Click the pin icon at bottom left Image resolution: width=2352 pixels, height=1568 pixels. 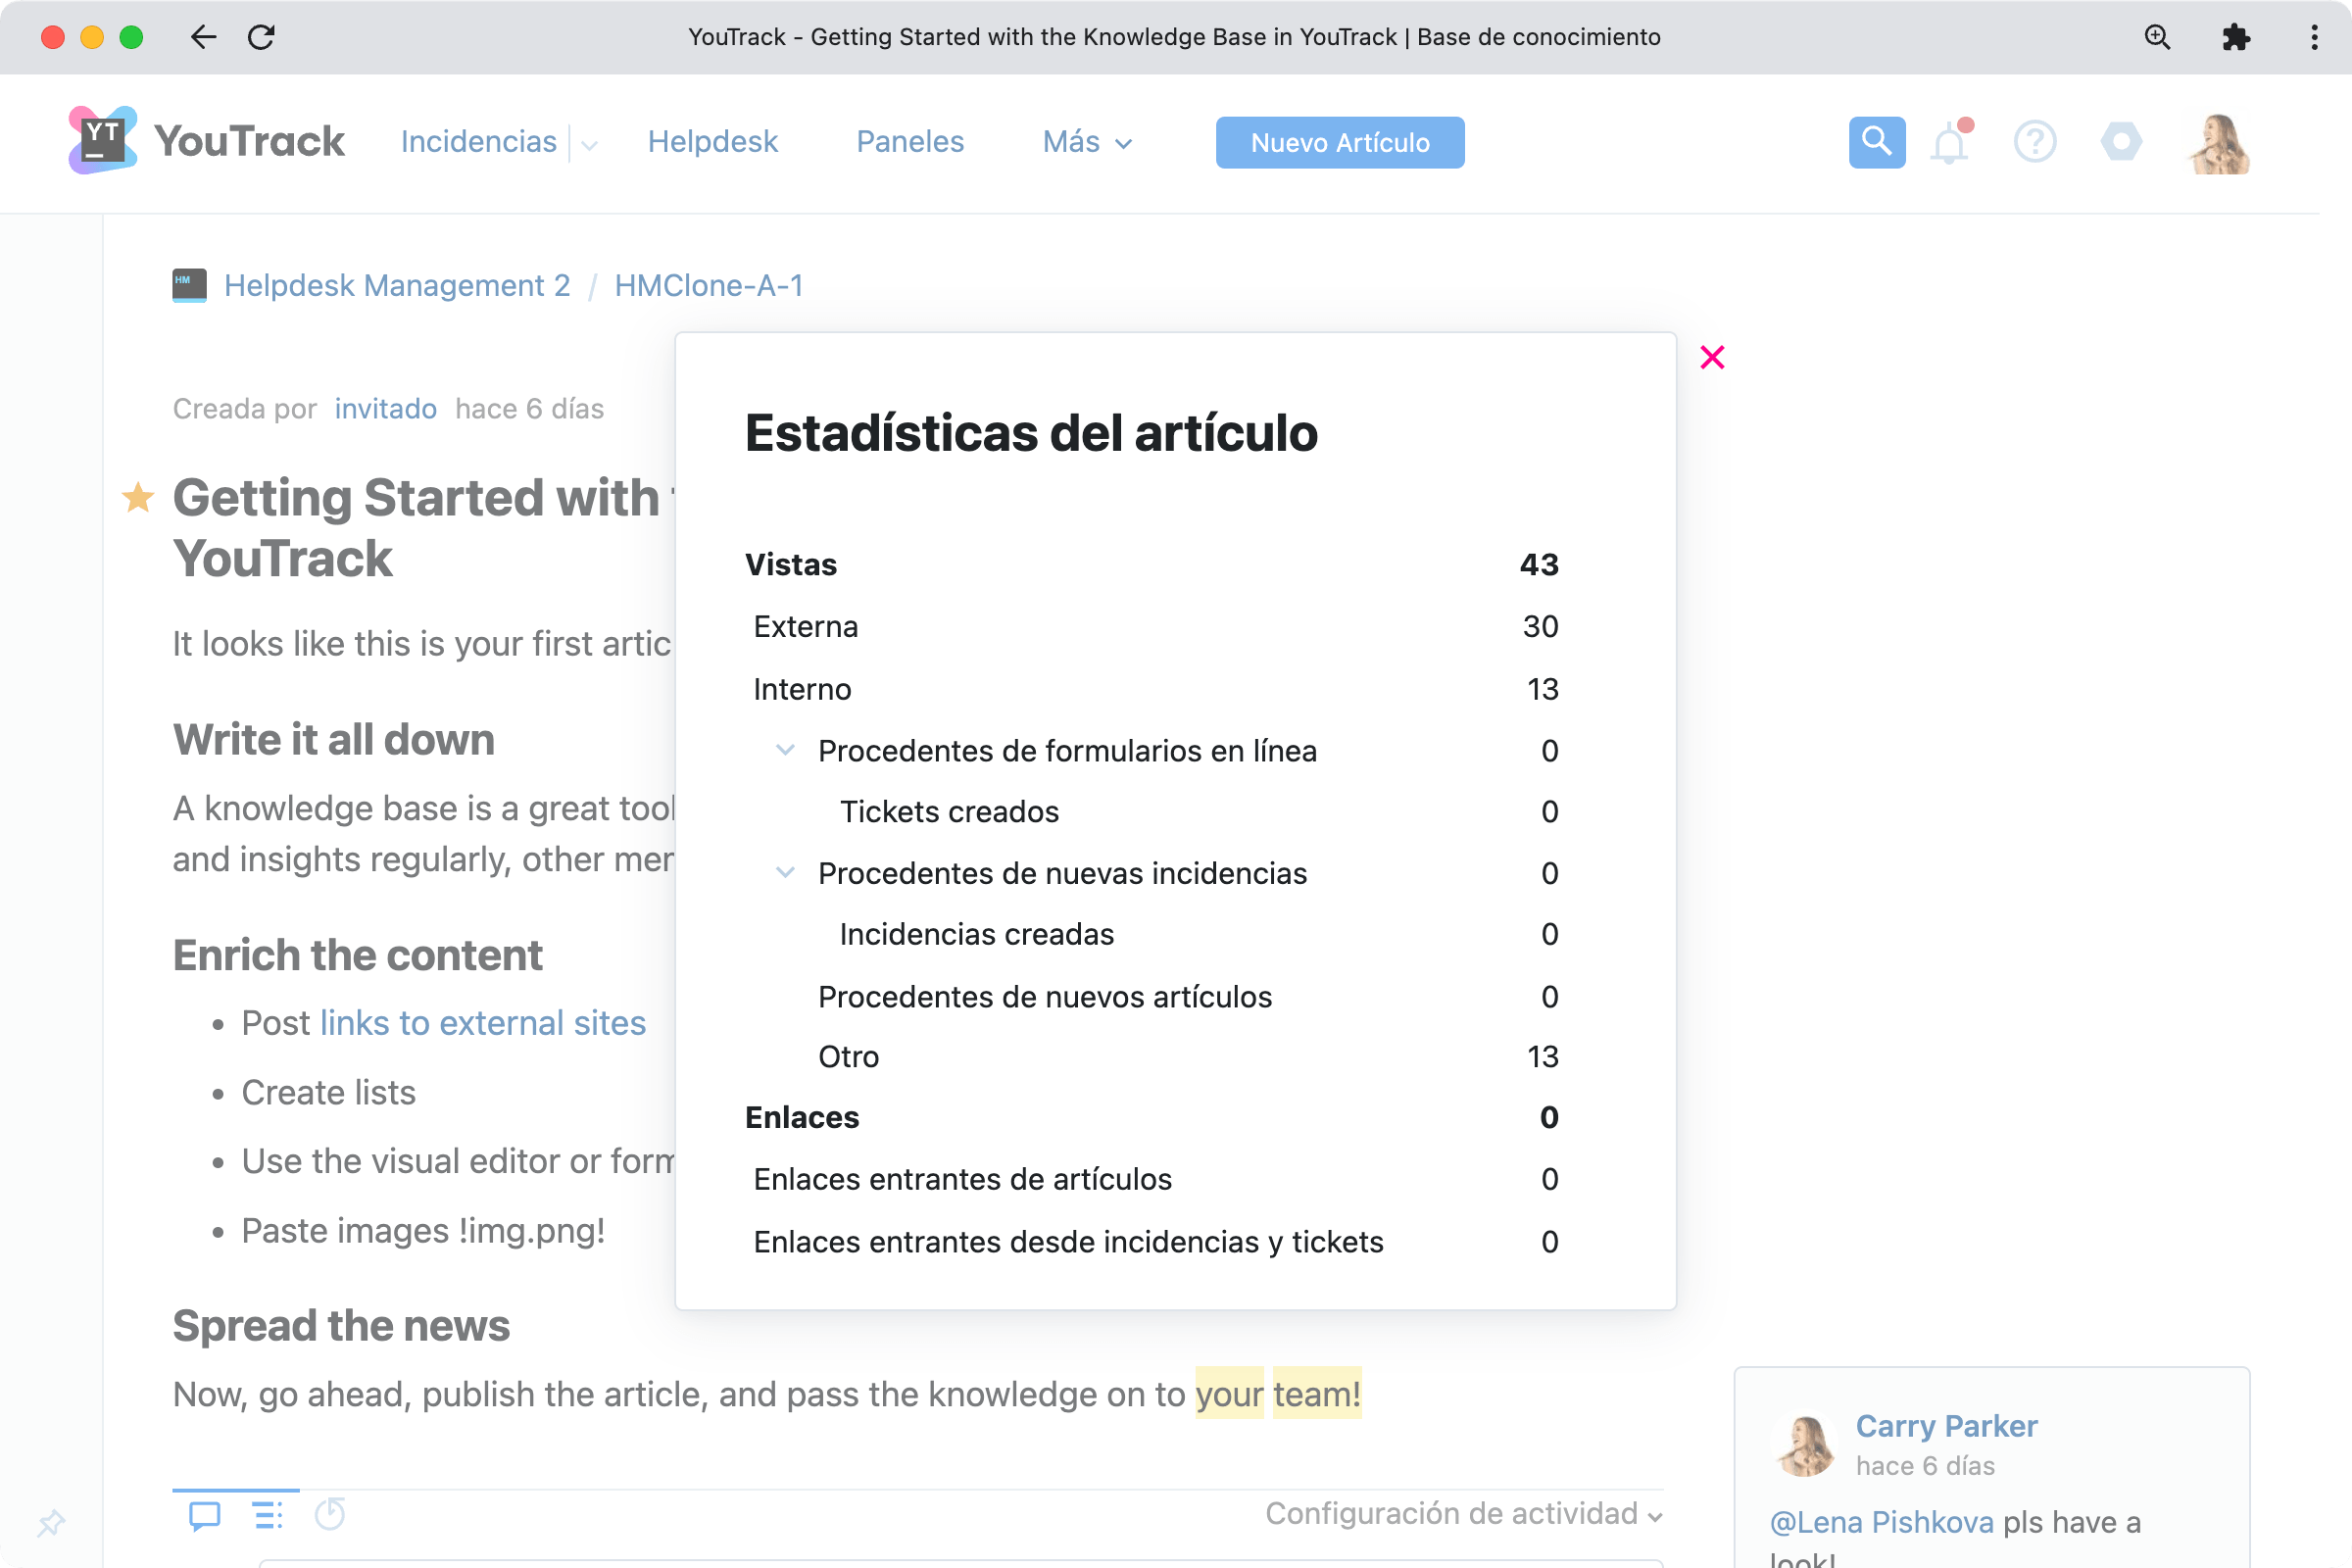pyautogui.click(x=51, y=1523)
